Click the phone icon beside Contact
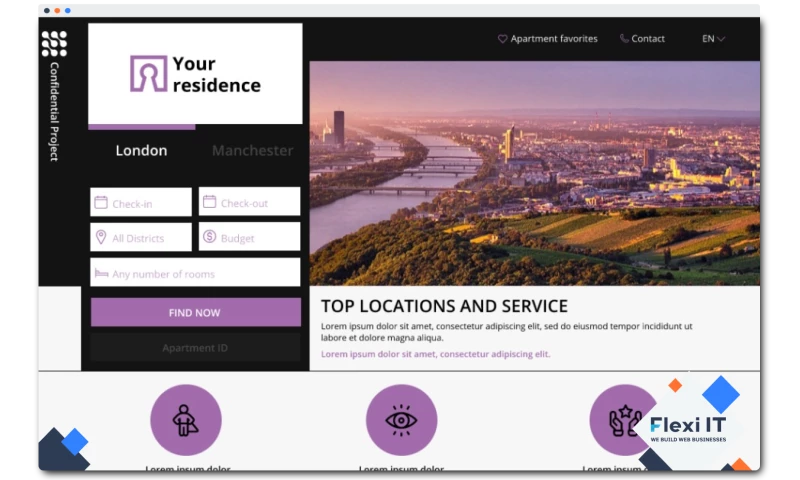This screenshot has height=480, width=800. point(623,39)
